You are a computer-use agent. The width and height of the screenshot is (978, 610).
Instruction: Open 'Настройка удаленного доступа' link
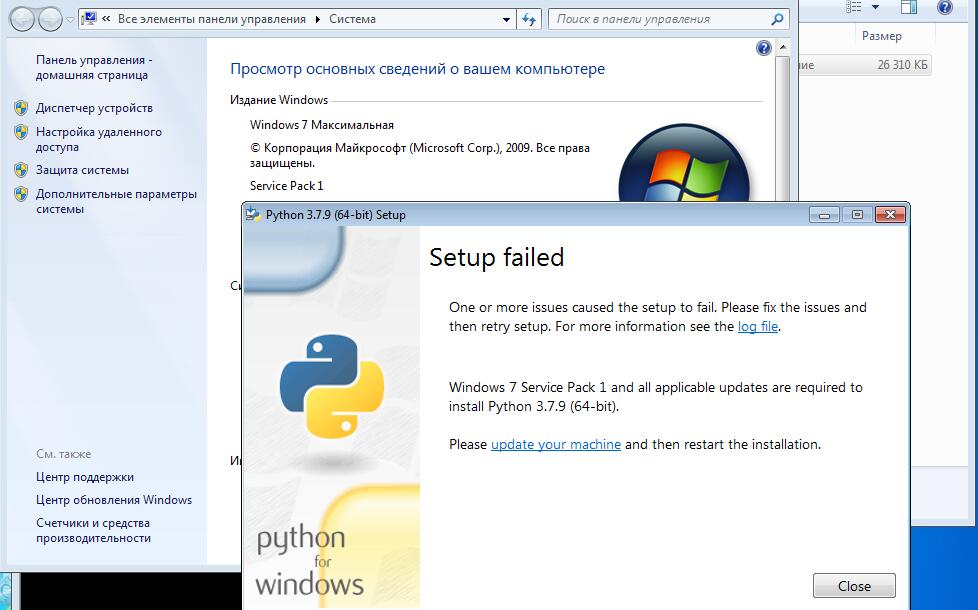(99, 139)
